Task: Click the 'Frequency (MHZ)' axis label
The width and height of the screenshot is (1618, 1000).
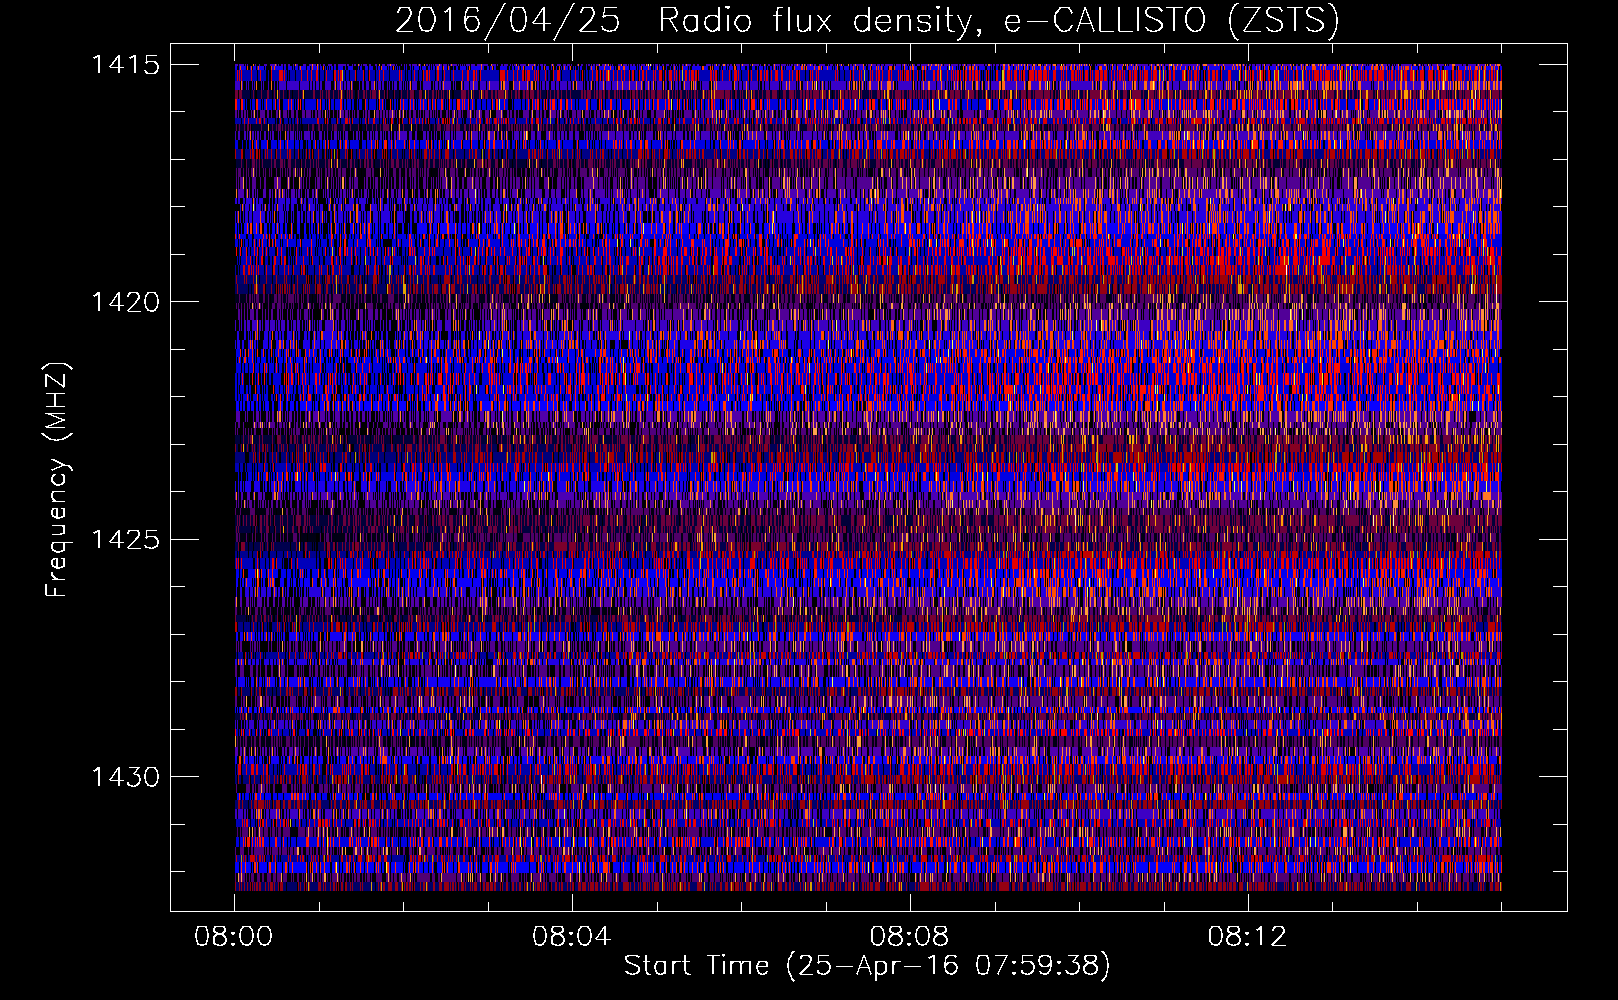Action: [57, 479]
